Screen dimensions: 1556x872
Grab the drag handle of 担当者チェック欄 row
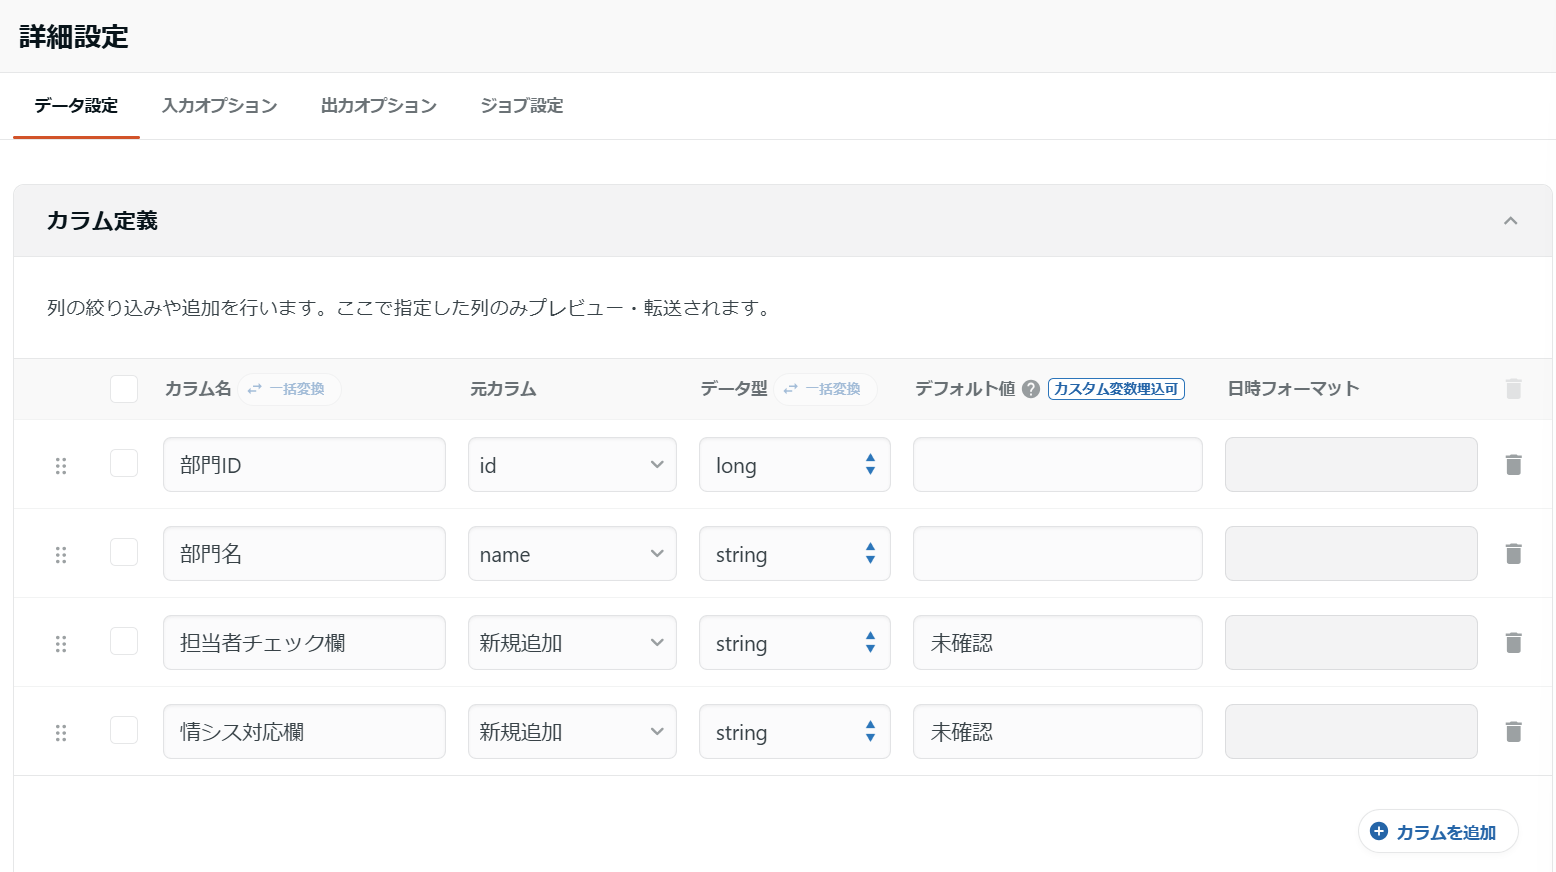point(61,643)
